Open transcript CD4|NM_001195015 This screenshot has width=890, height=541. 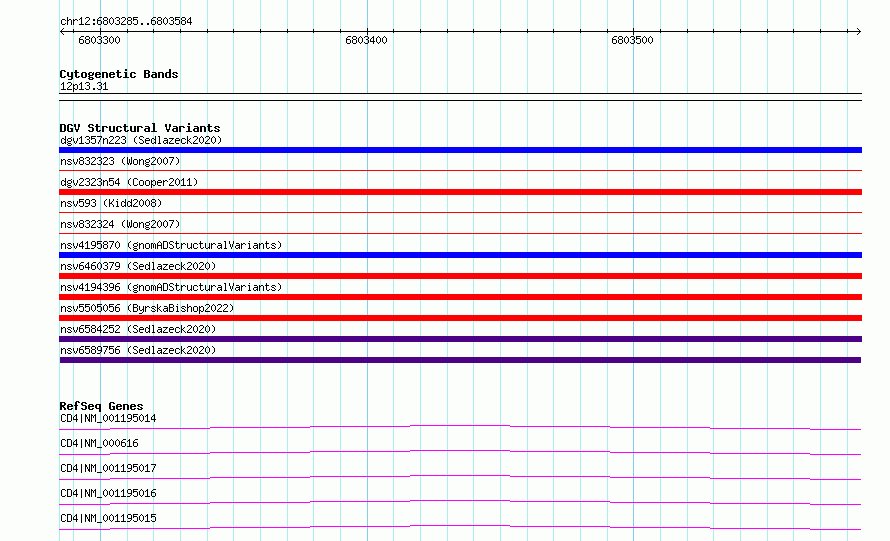tap(108, 518)
